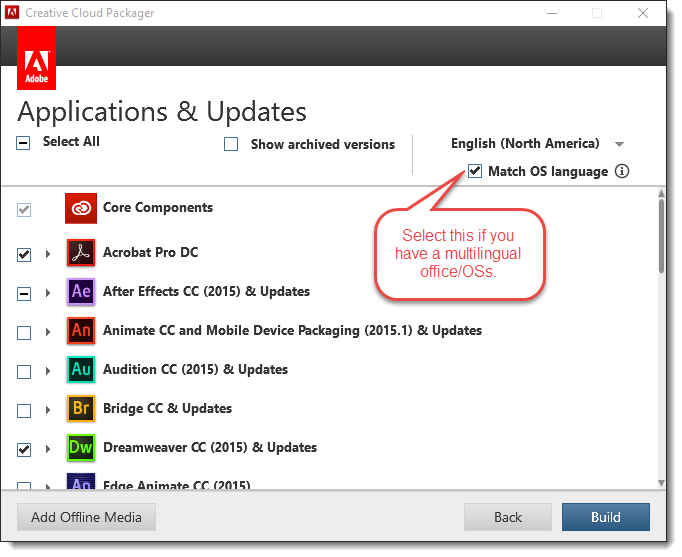Click the Edge Animate app icon
This screenshot has width=682, height=557.
[x=81, y=481]
